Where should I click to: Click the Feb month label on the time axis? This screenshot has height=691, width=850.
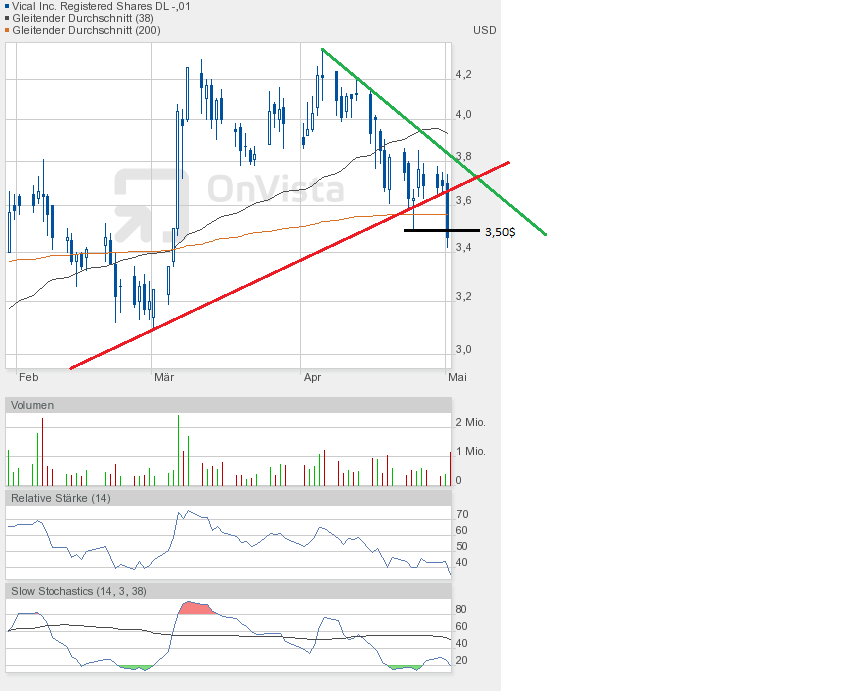pyautogui.click(x=29, y=377)
